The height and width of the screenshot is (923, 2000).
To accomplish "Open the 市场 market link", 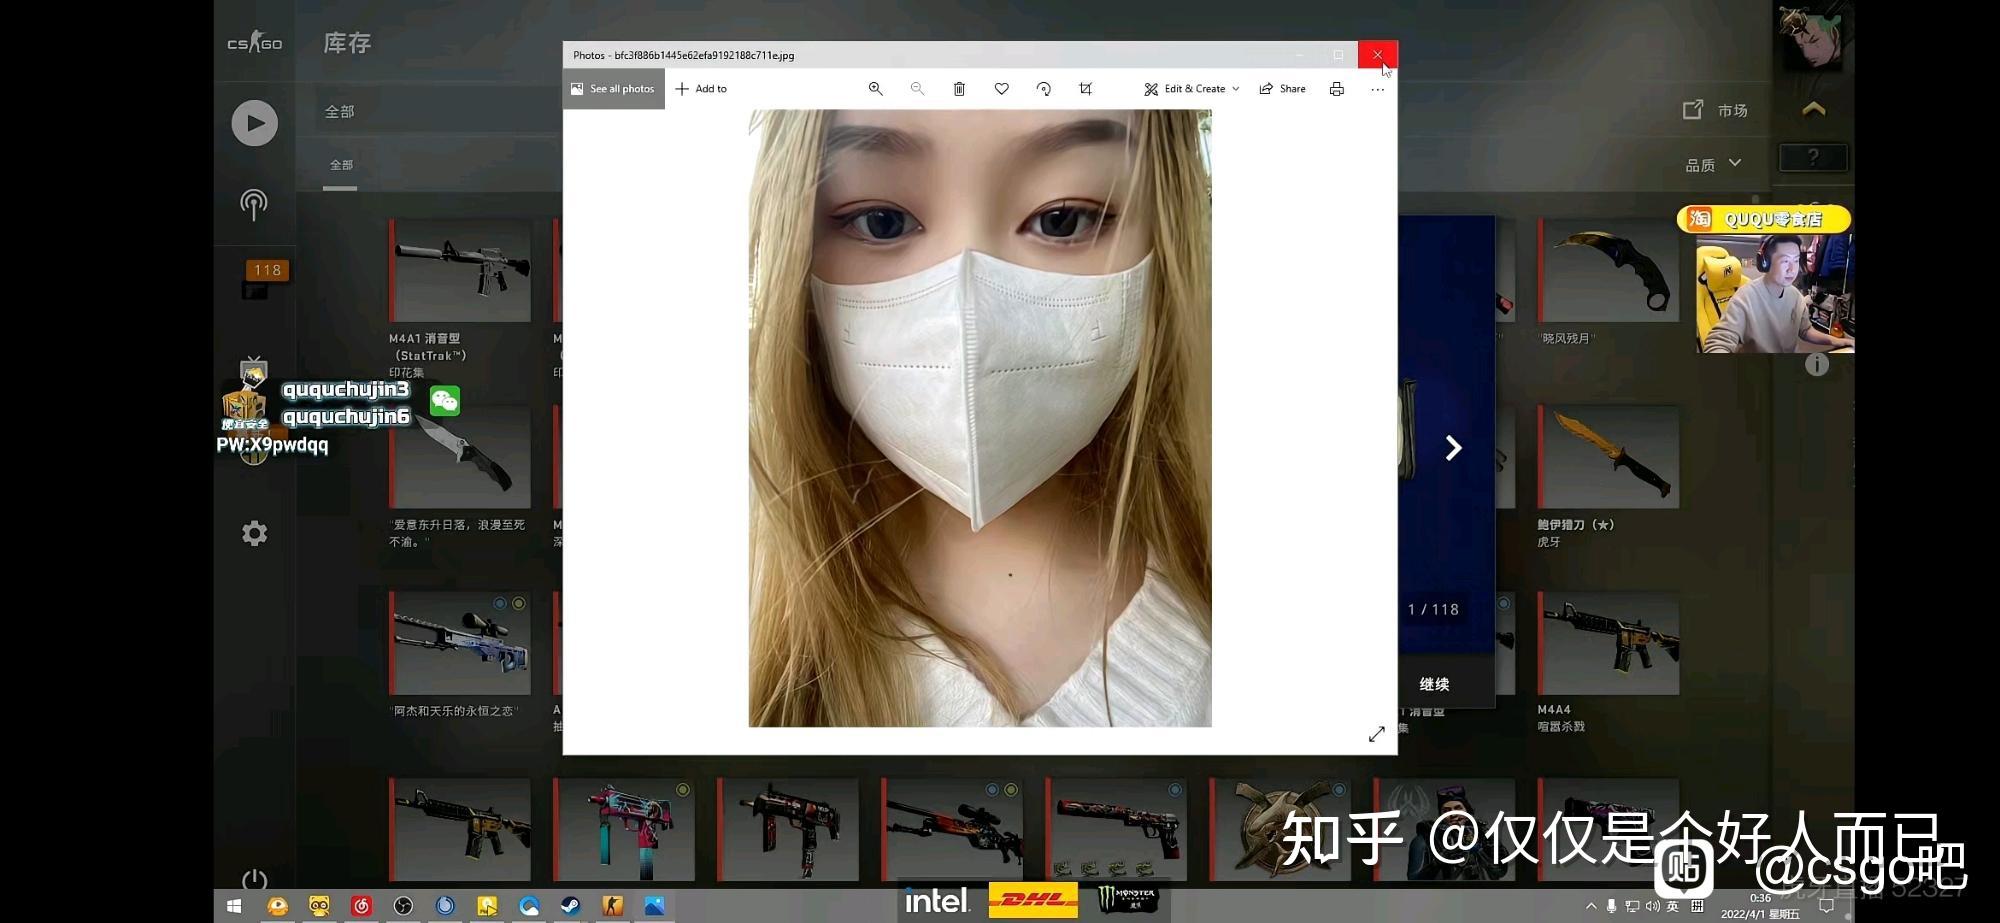I will tap(1719, 110).
